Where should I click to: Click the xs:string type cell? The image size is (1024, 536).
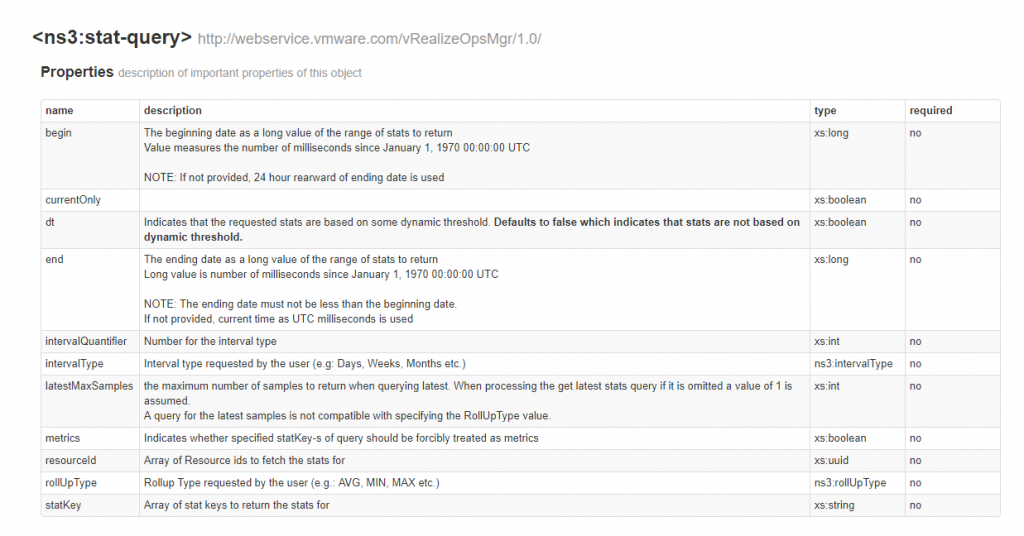(835, 505)
